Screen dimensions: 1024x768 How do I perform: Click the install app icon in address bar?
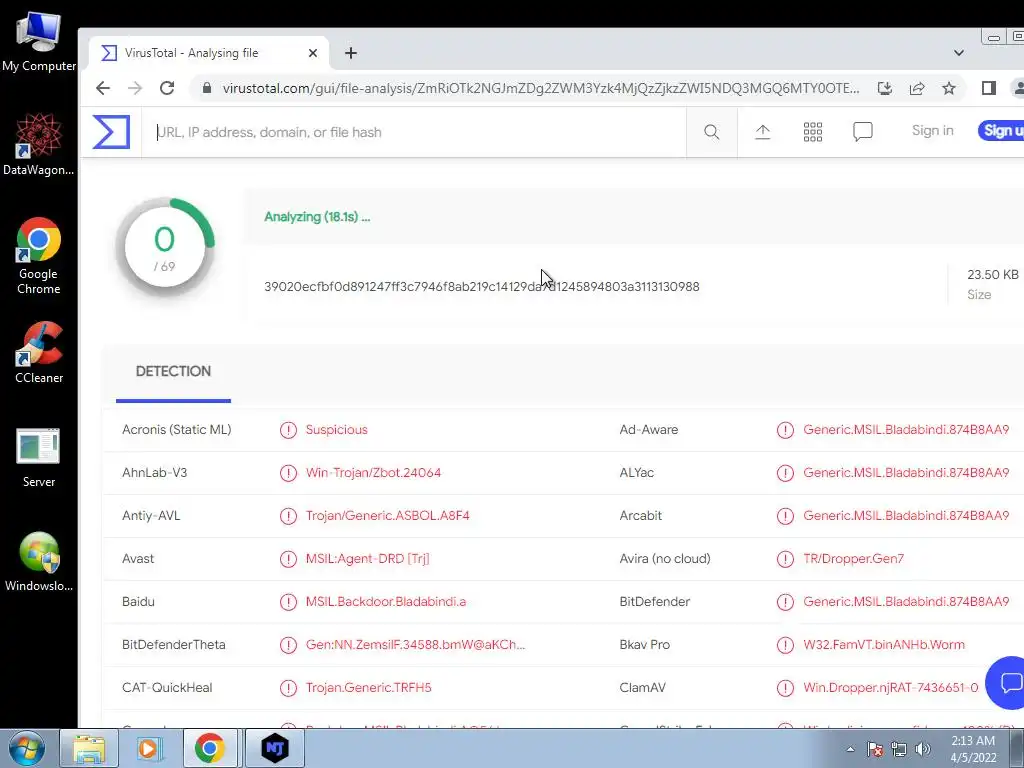tap(885, 88)
